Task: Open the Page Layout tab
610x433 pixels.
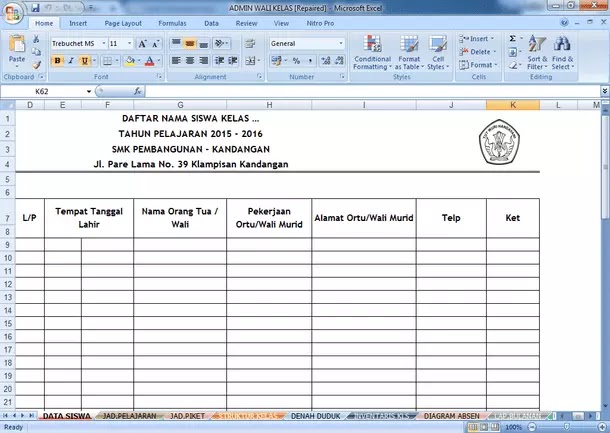Action: [x=123, y=23]
